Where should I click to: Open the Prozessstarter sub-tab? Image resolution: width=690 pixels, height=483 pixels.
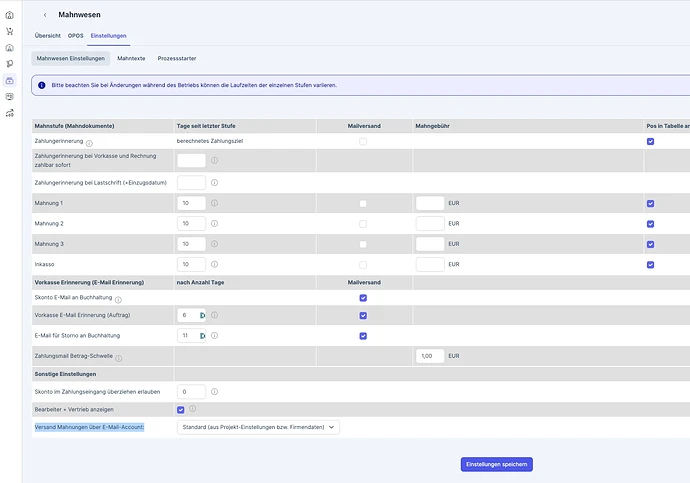(x=177, y=58)
